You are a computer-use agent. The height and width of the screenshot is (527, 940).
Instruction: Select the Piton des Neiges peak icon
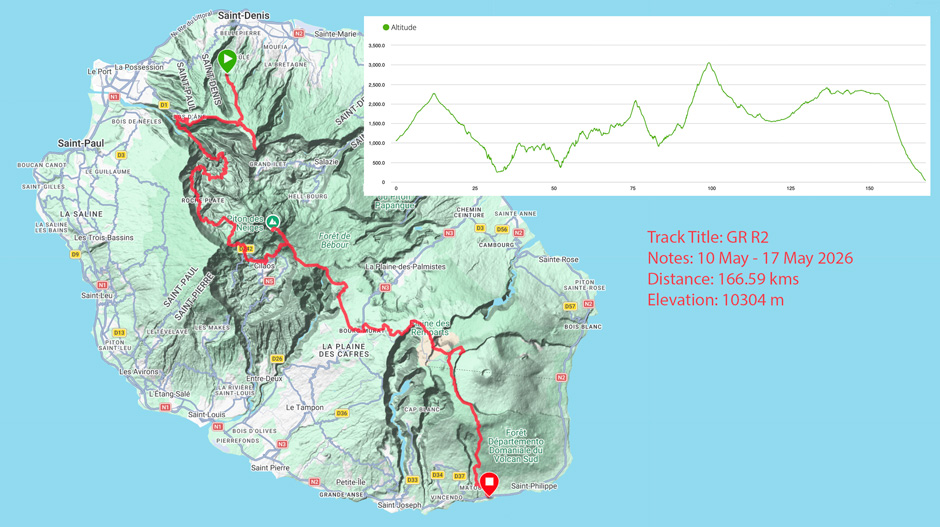273,221
